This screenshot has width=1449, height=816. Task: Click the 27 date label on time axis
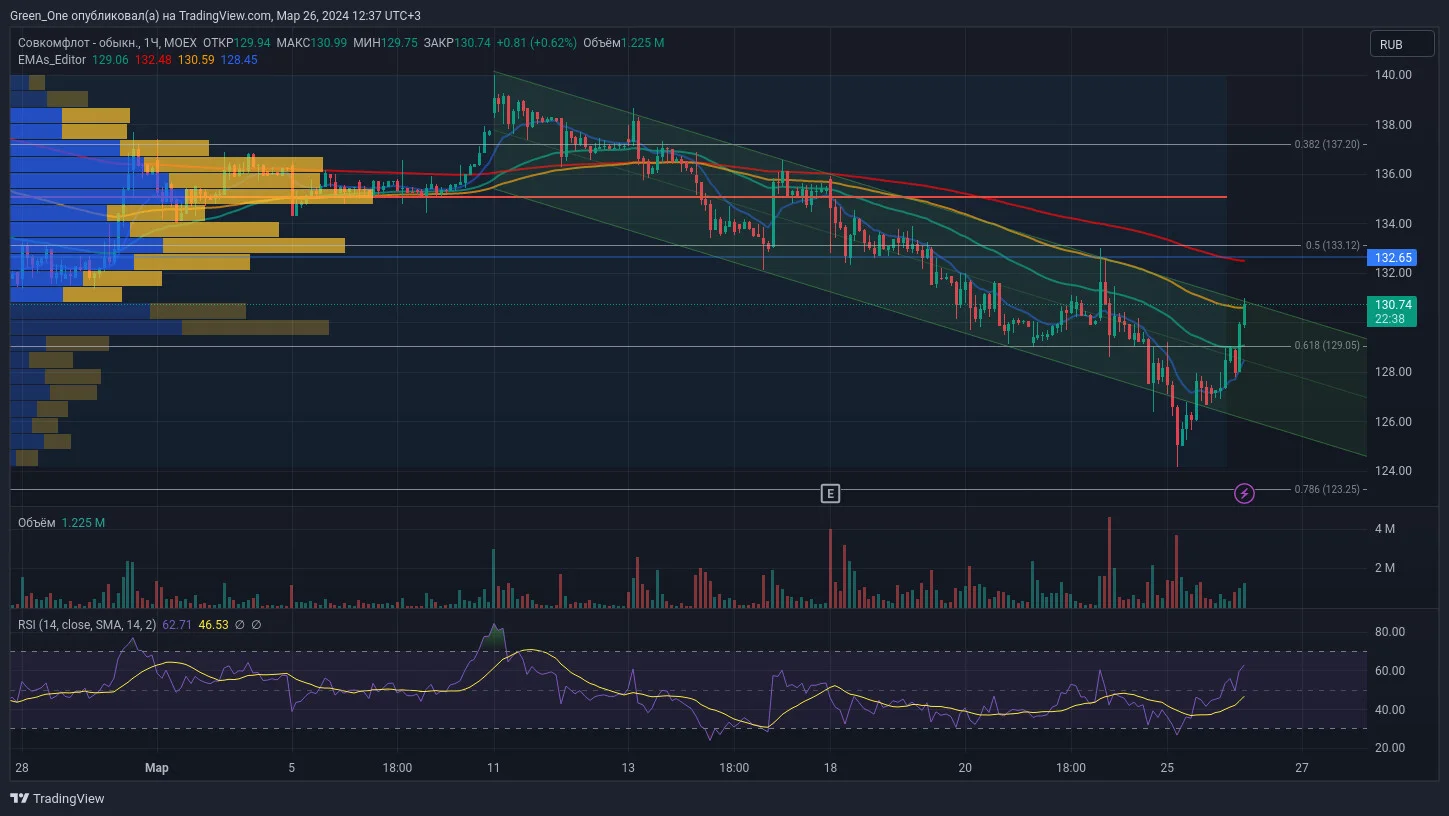[1301, 768]
